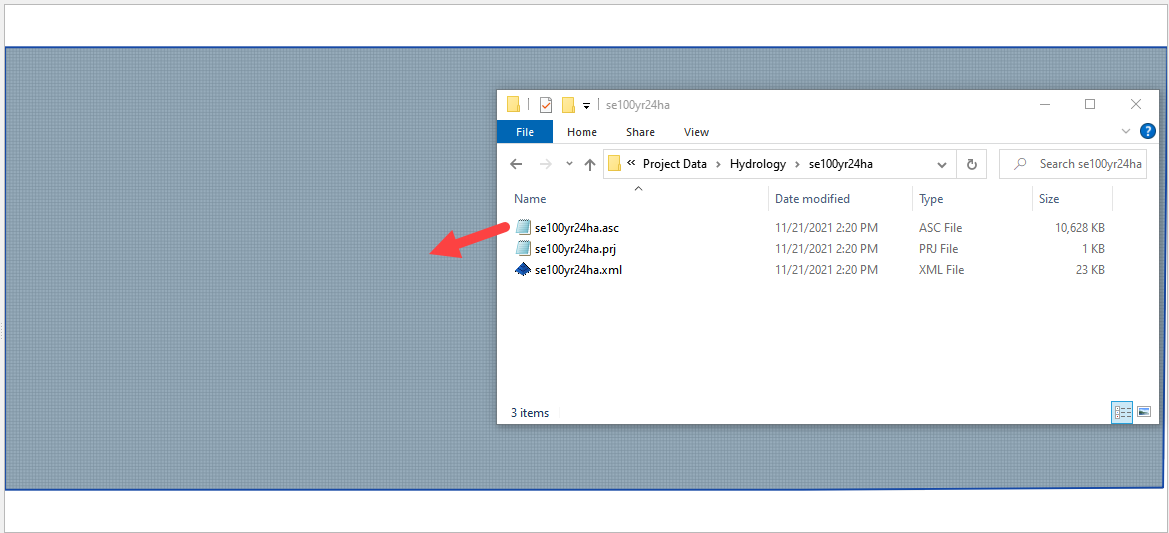1169x533 pixels.
Task: Click the se100yr24ha.asc file icon
Action: (x=523, y=228)
